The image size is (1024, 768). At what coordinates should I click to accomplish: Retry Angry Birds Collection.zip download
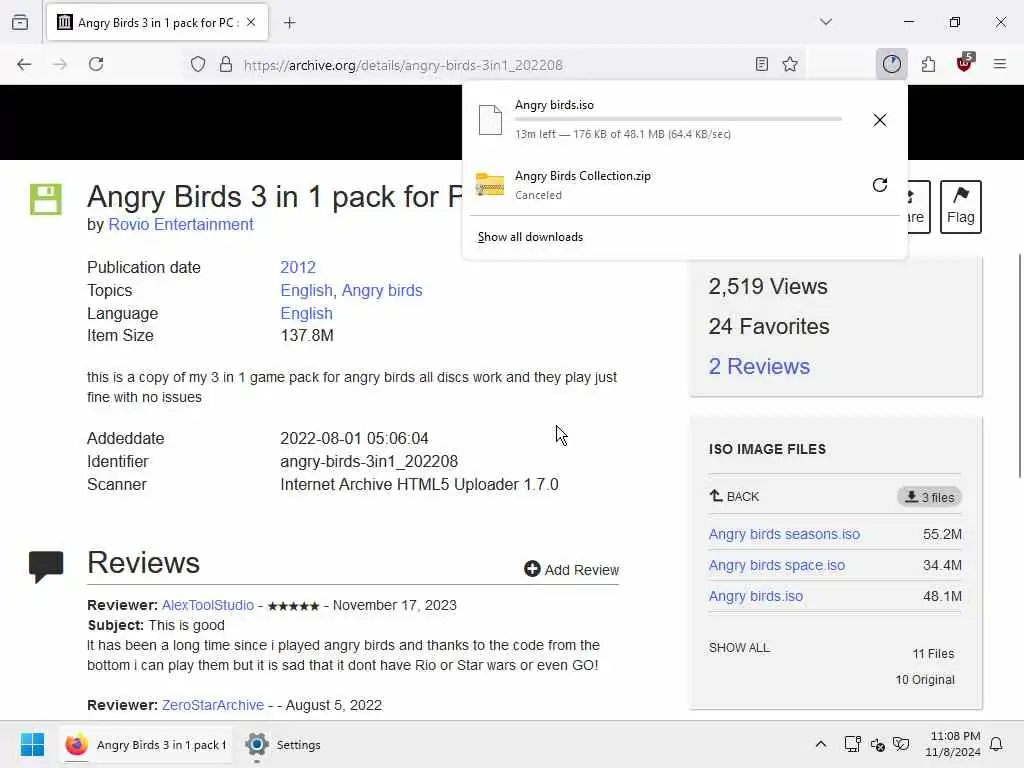tap(880, 185)
